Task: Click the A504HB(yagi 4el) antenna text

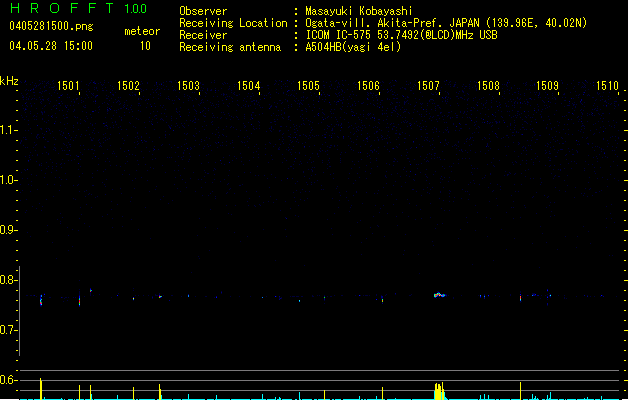Action: [353, 47]
